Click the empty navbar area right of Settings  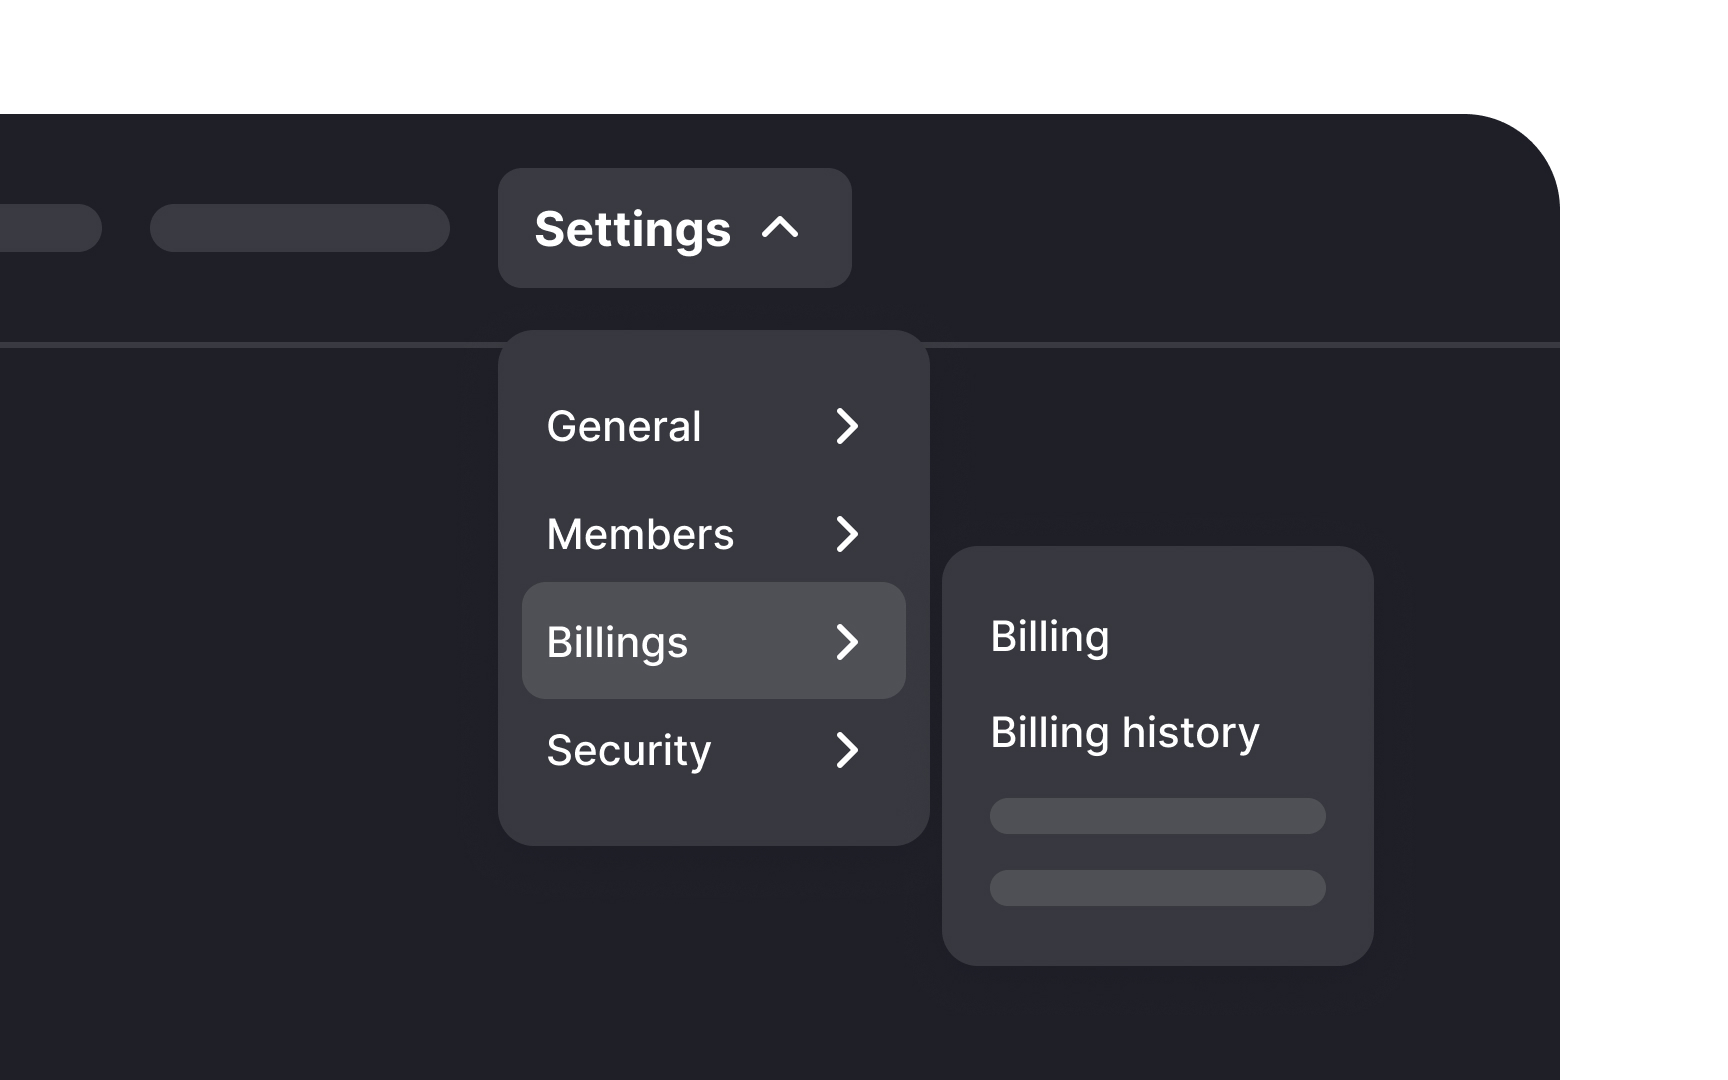[x=1200, y=228]
